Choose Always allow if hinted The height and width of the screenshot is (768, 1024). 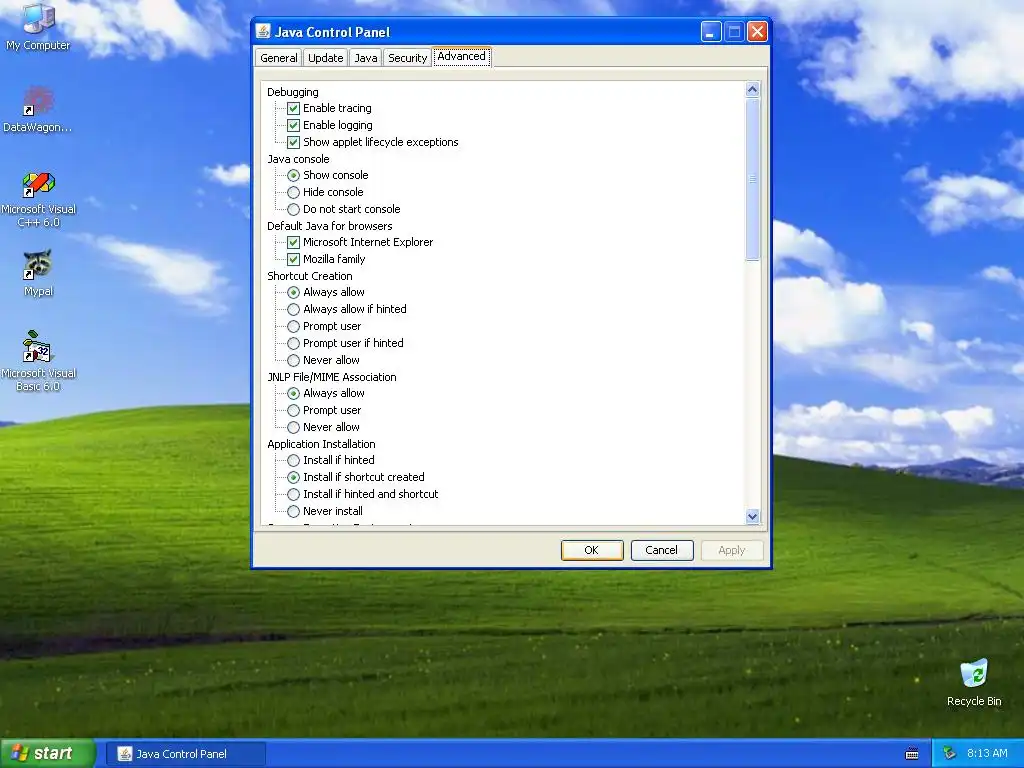point(294,309)
